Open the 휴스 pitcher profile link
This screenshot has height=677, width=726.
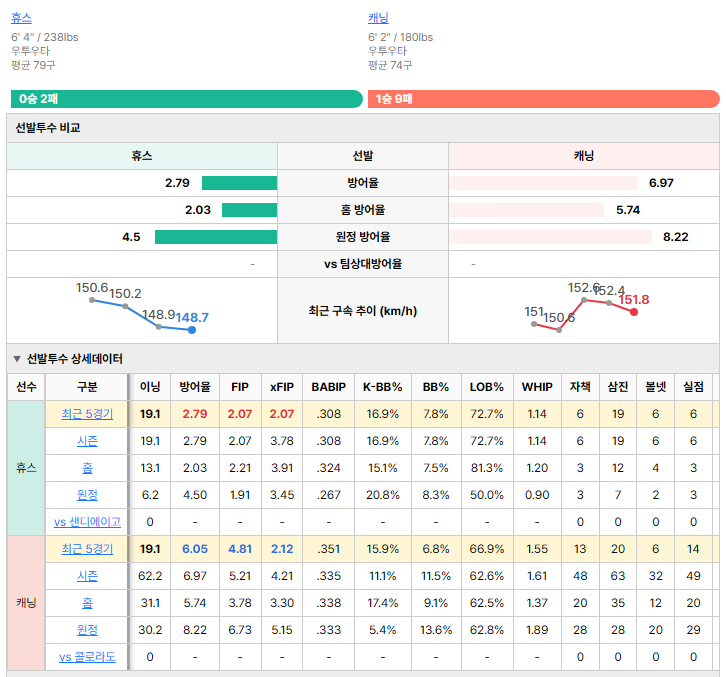pyautogui.click(x=21, y=18)
